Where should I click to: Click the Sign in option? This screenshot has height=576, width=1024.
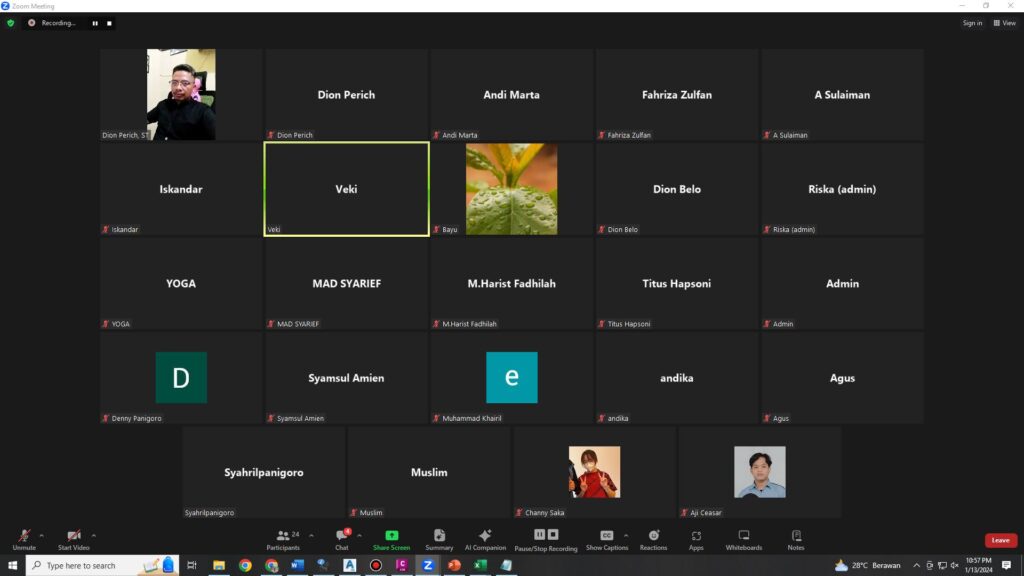pyautogui.click(x=972, y=23)
